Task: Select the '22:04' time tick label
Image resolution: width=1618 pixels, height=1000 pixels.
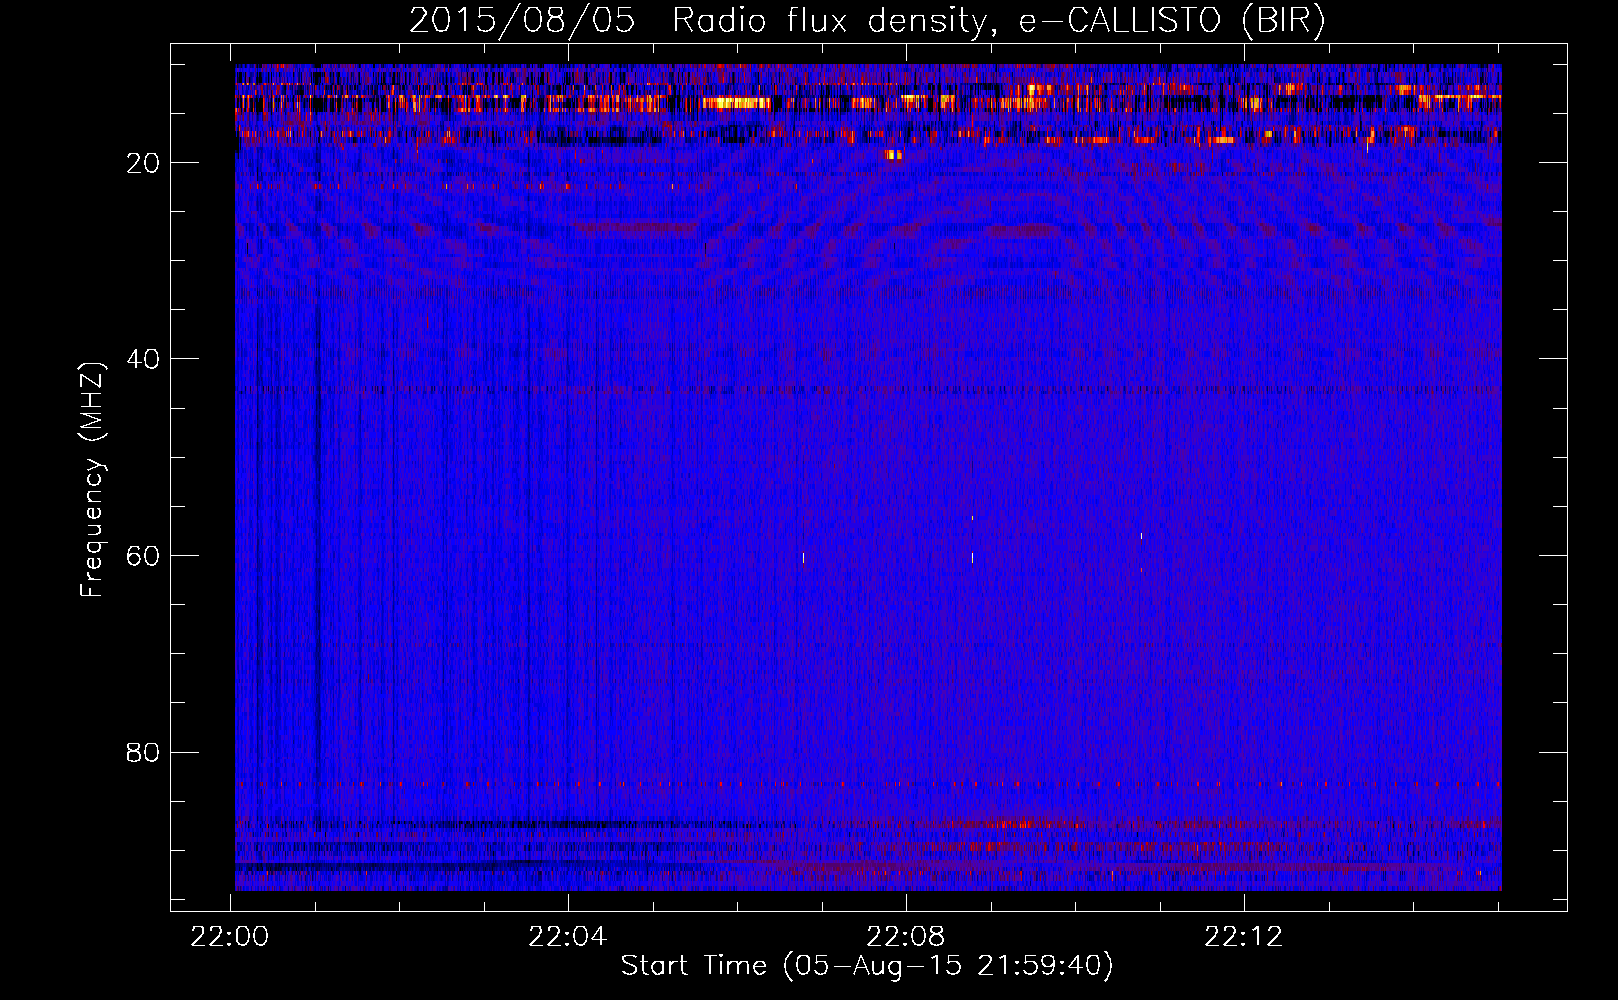Action: [568, 937]
